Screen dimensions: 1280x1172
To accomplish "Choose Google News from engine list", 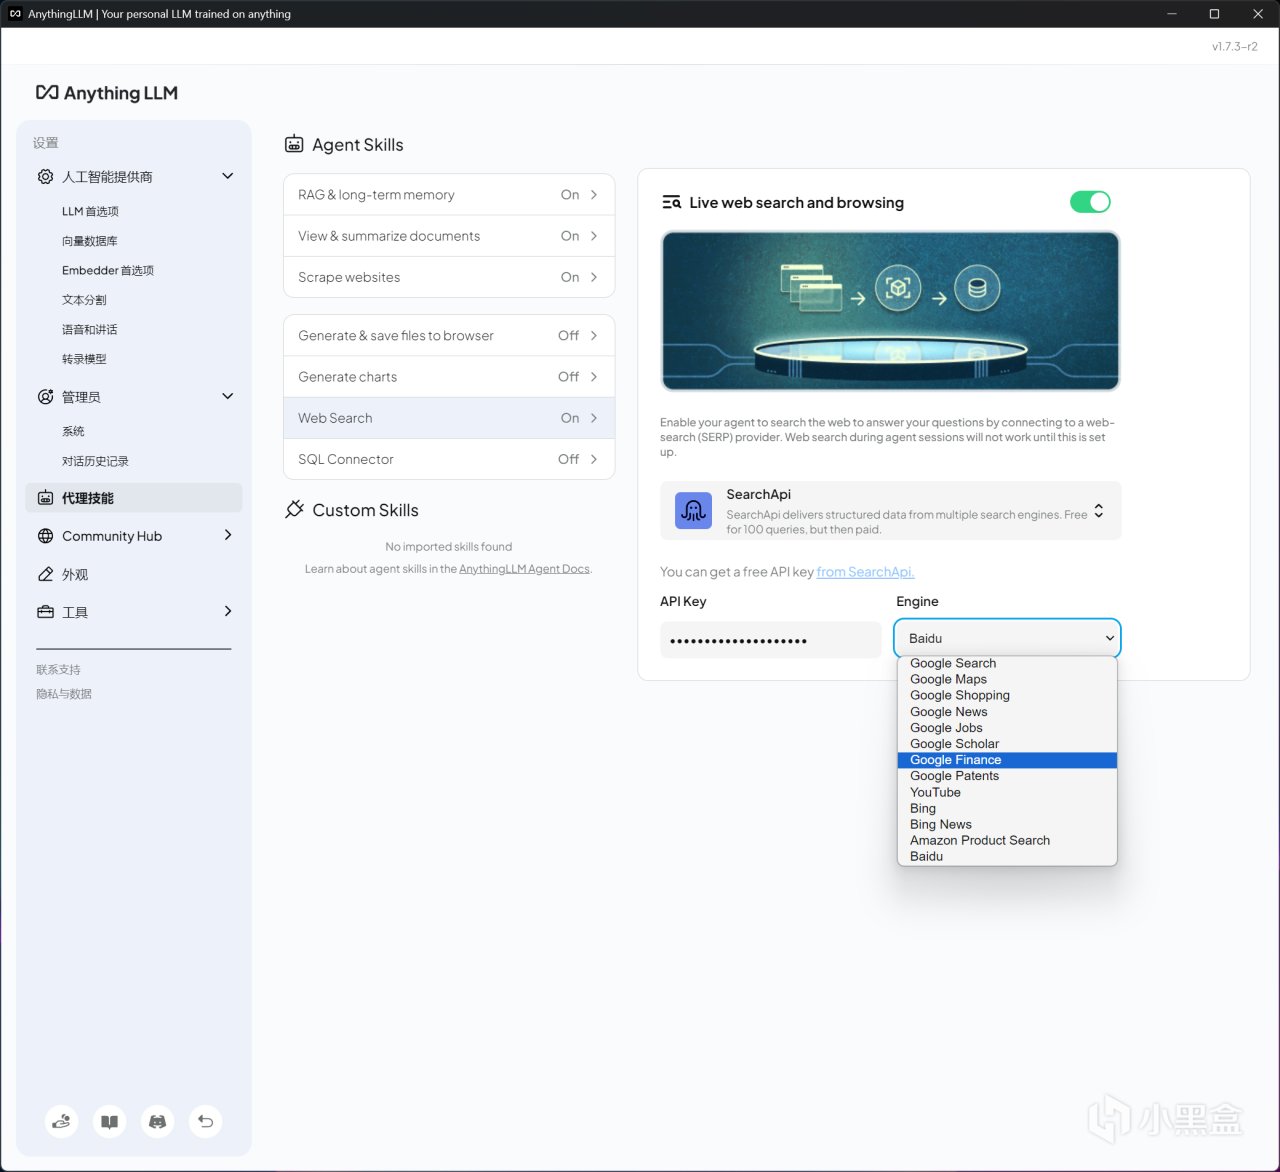I will point(1007,712).
